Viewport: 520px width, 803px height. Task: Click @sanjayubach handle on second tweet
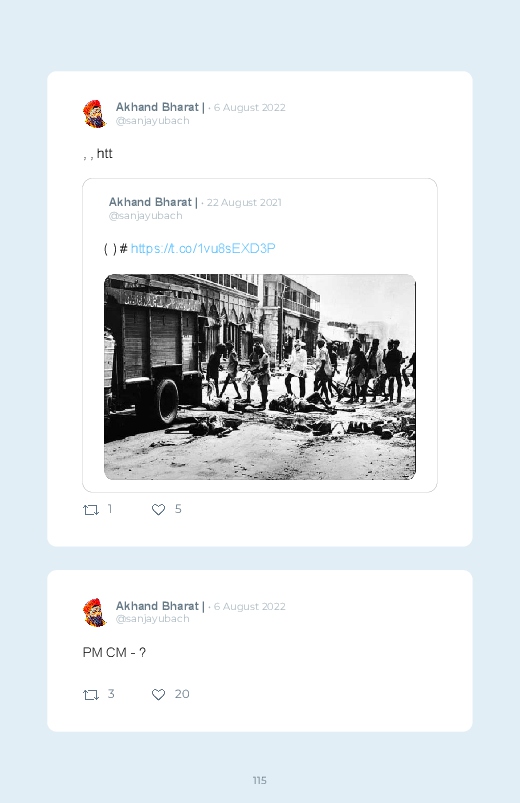tap(153, 619)
